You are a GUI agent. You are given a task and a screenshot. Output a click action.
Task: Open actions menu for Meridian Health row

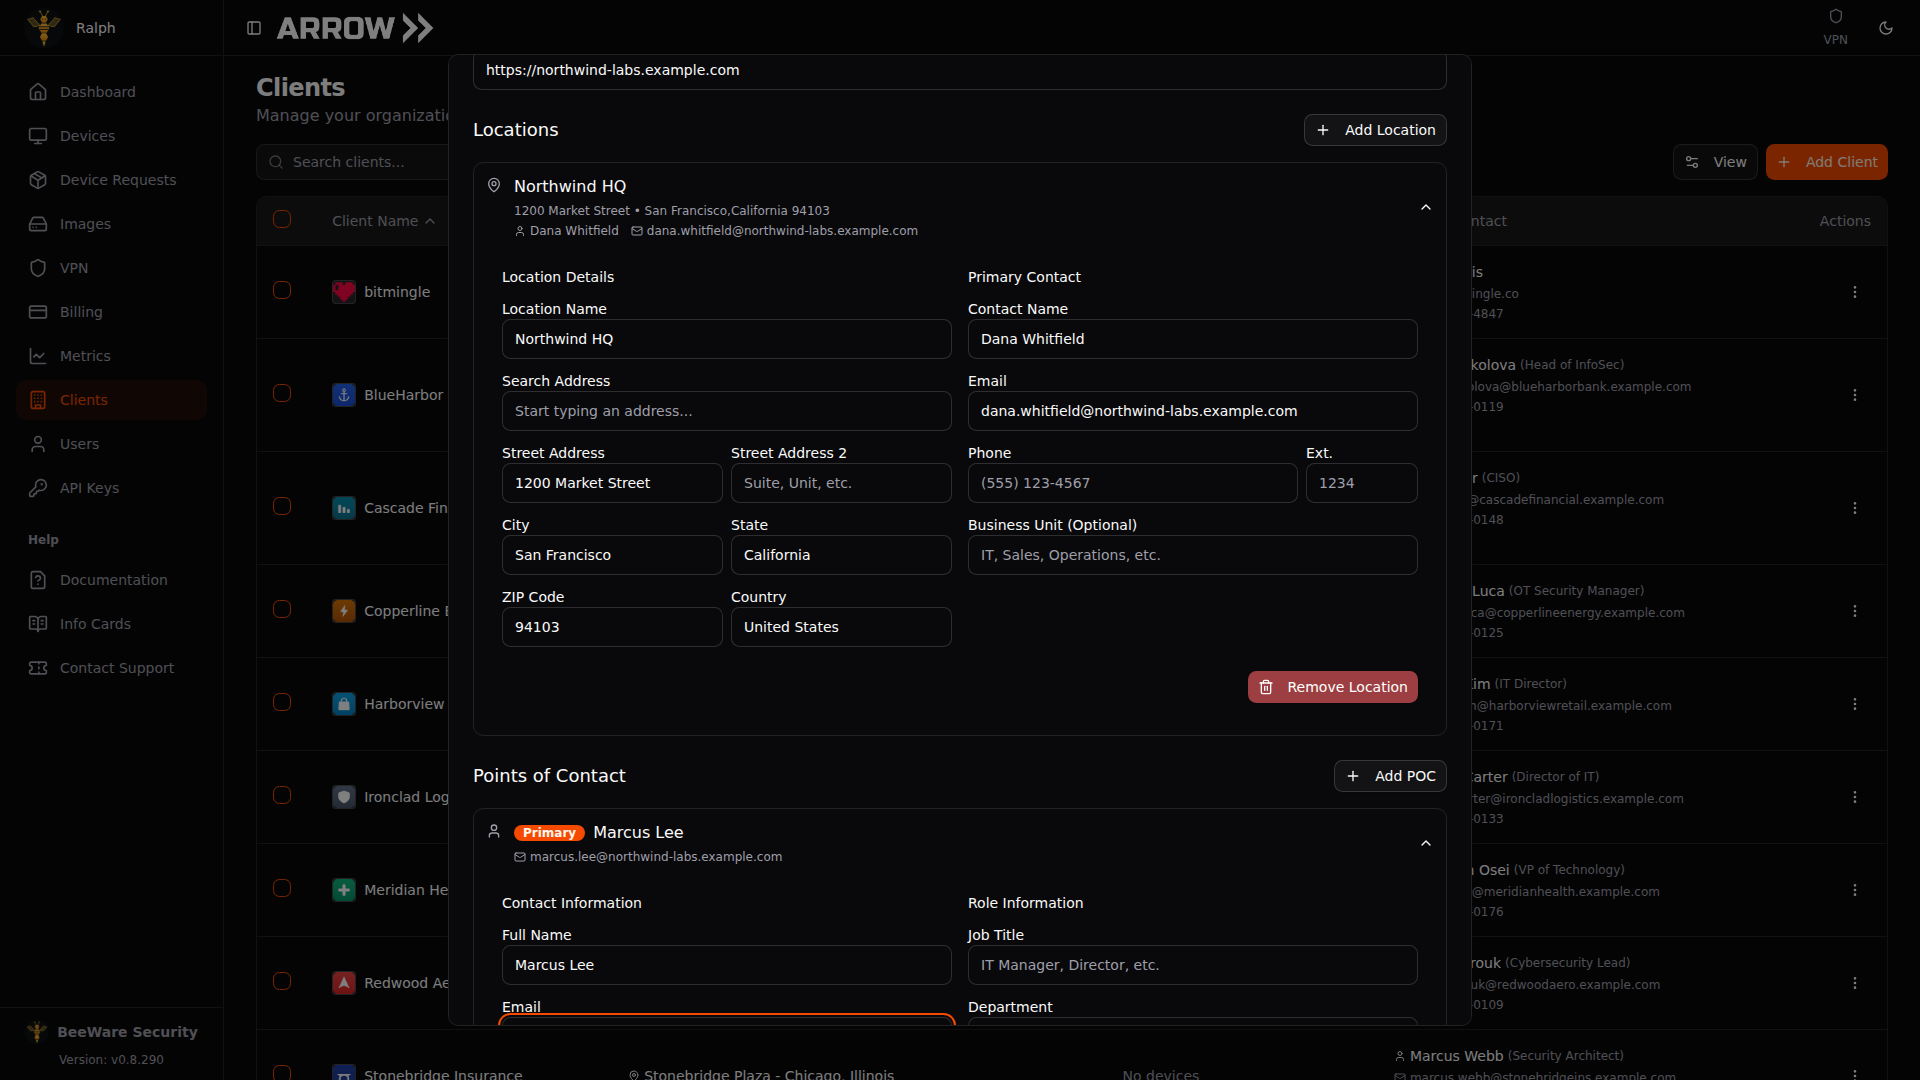pos(1855,890)
